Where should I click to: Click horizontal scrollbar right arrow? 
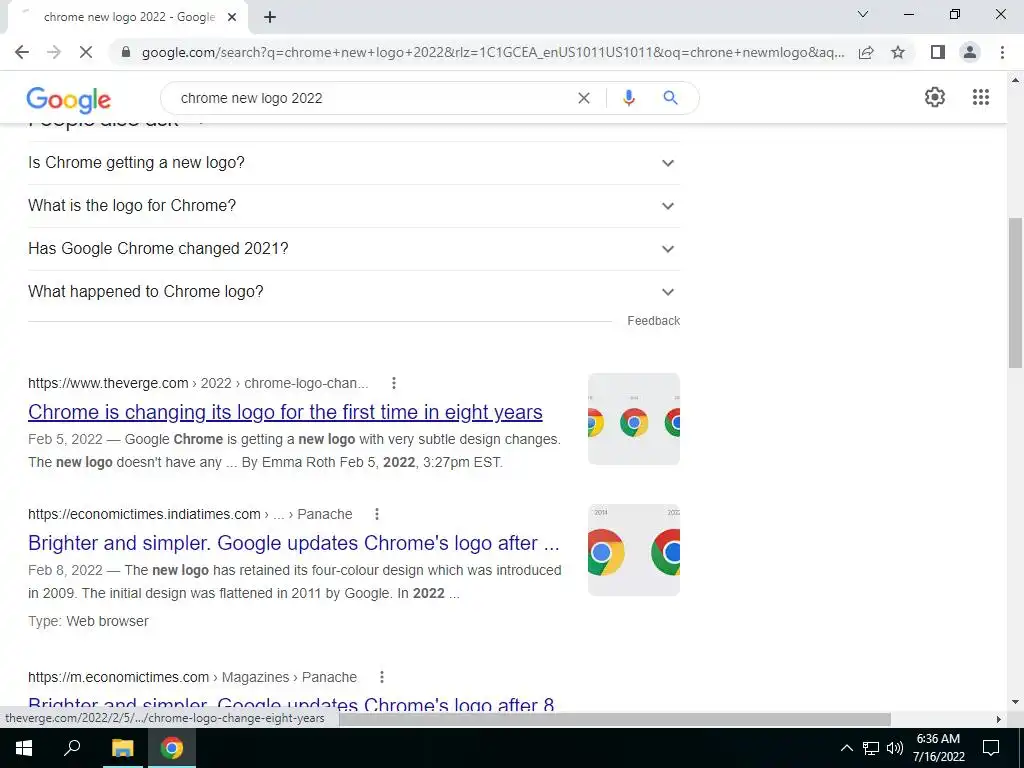(999, 719)
